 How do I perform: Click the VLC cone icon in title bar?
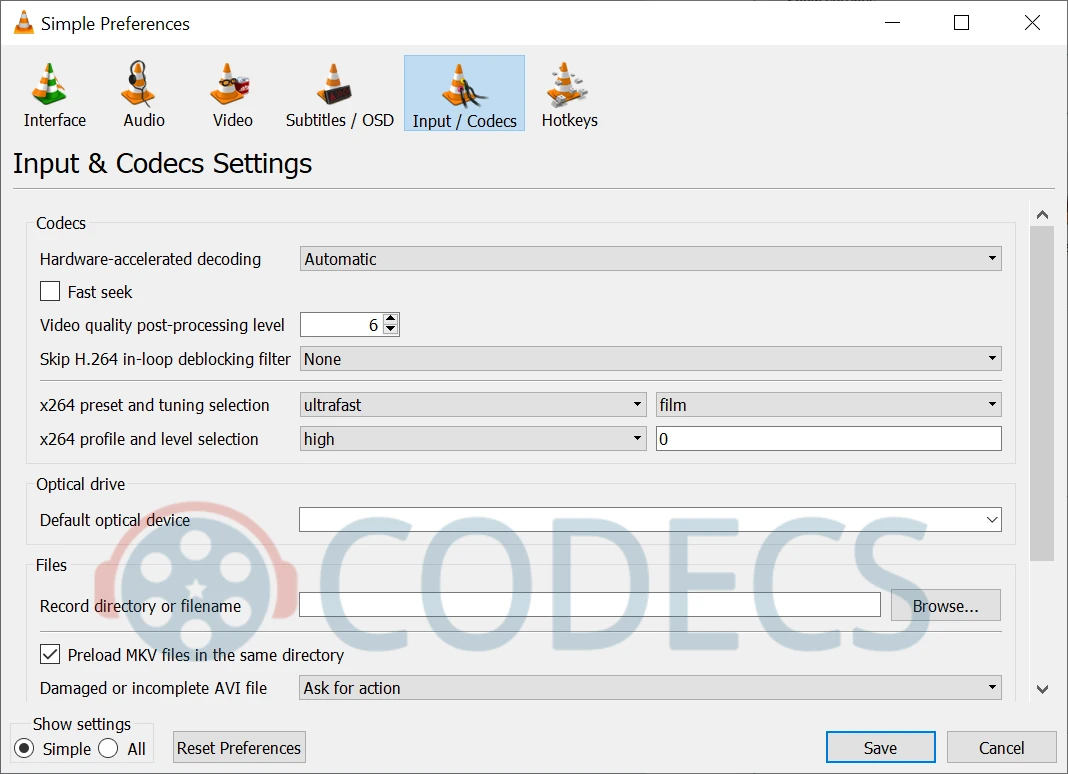[23, 23]
